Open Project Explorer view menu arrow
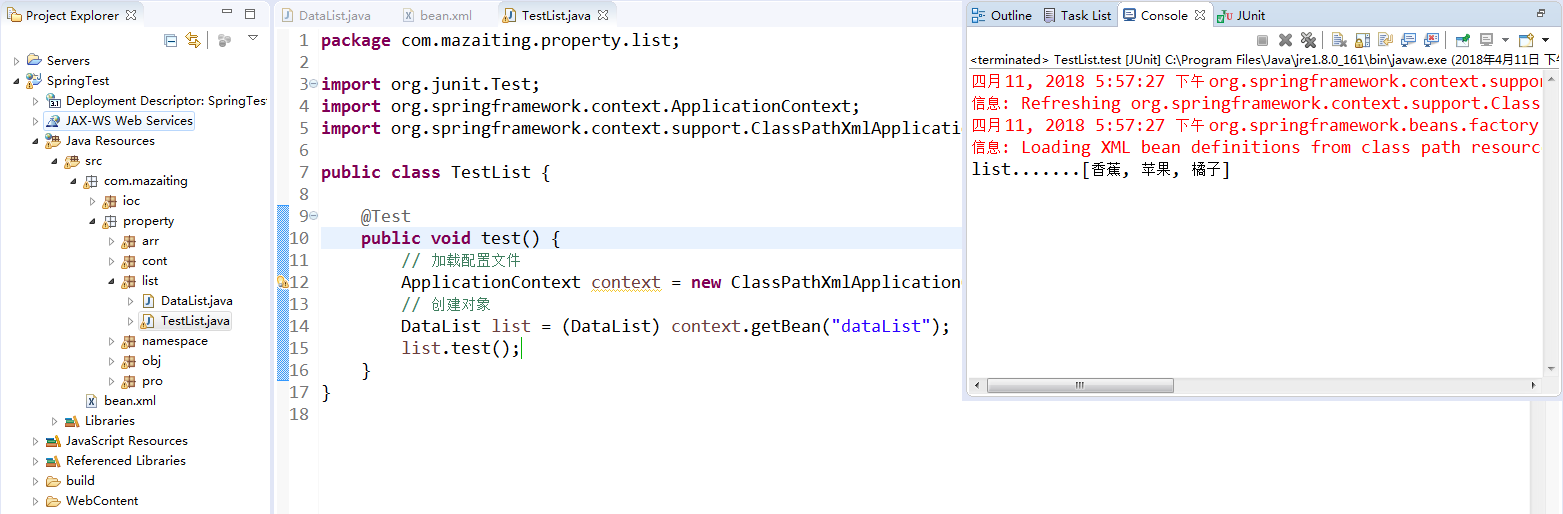 pos(253,38)
